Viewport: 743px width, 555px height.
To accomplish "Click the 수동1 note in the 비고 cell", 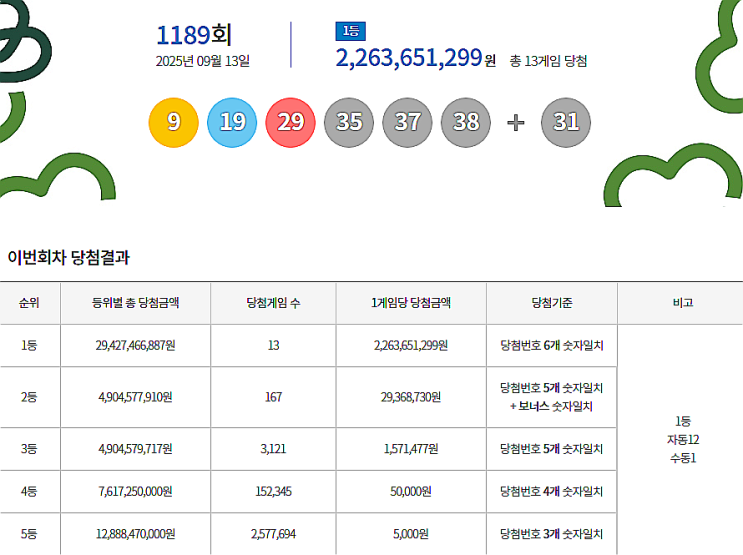I will pyautogui.click(x=683, y=458).
